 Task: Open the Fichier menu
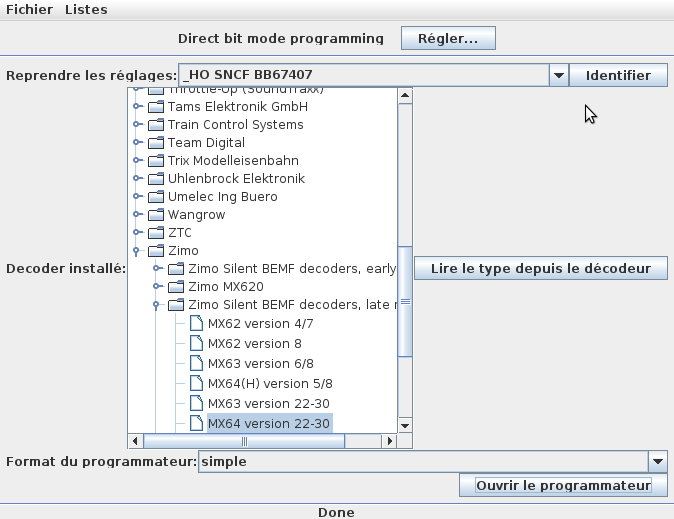tap(29, 9)
